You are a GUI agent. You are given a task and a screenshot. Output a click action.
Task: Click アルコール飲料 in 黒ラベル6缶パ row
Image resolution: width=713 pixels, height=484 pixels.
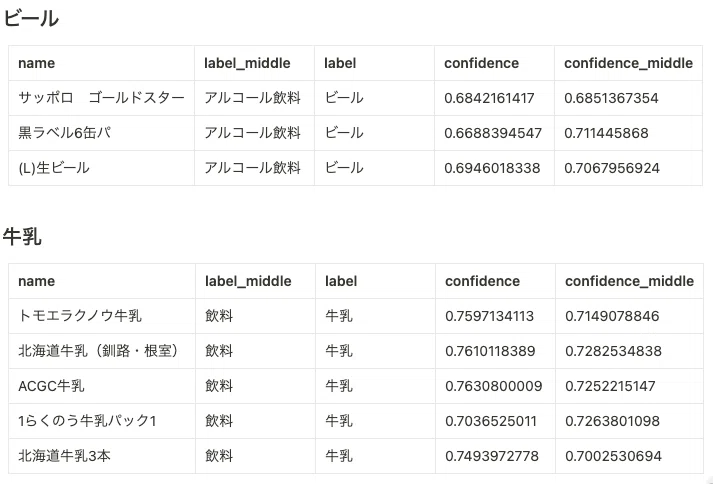pos(252,133)
